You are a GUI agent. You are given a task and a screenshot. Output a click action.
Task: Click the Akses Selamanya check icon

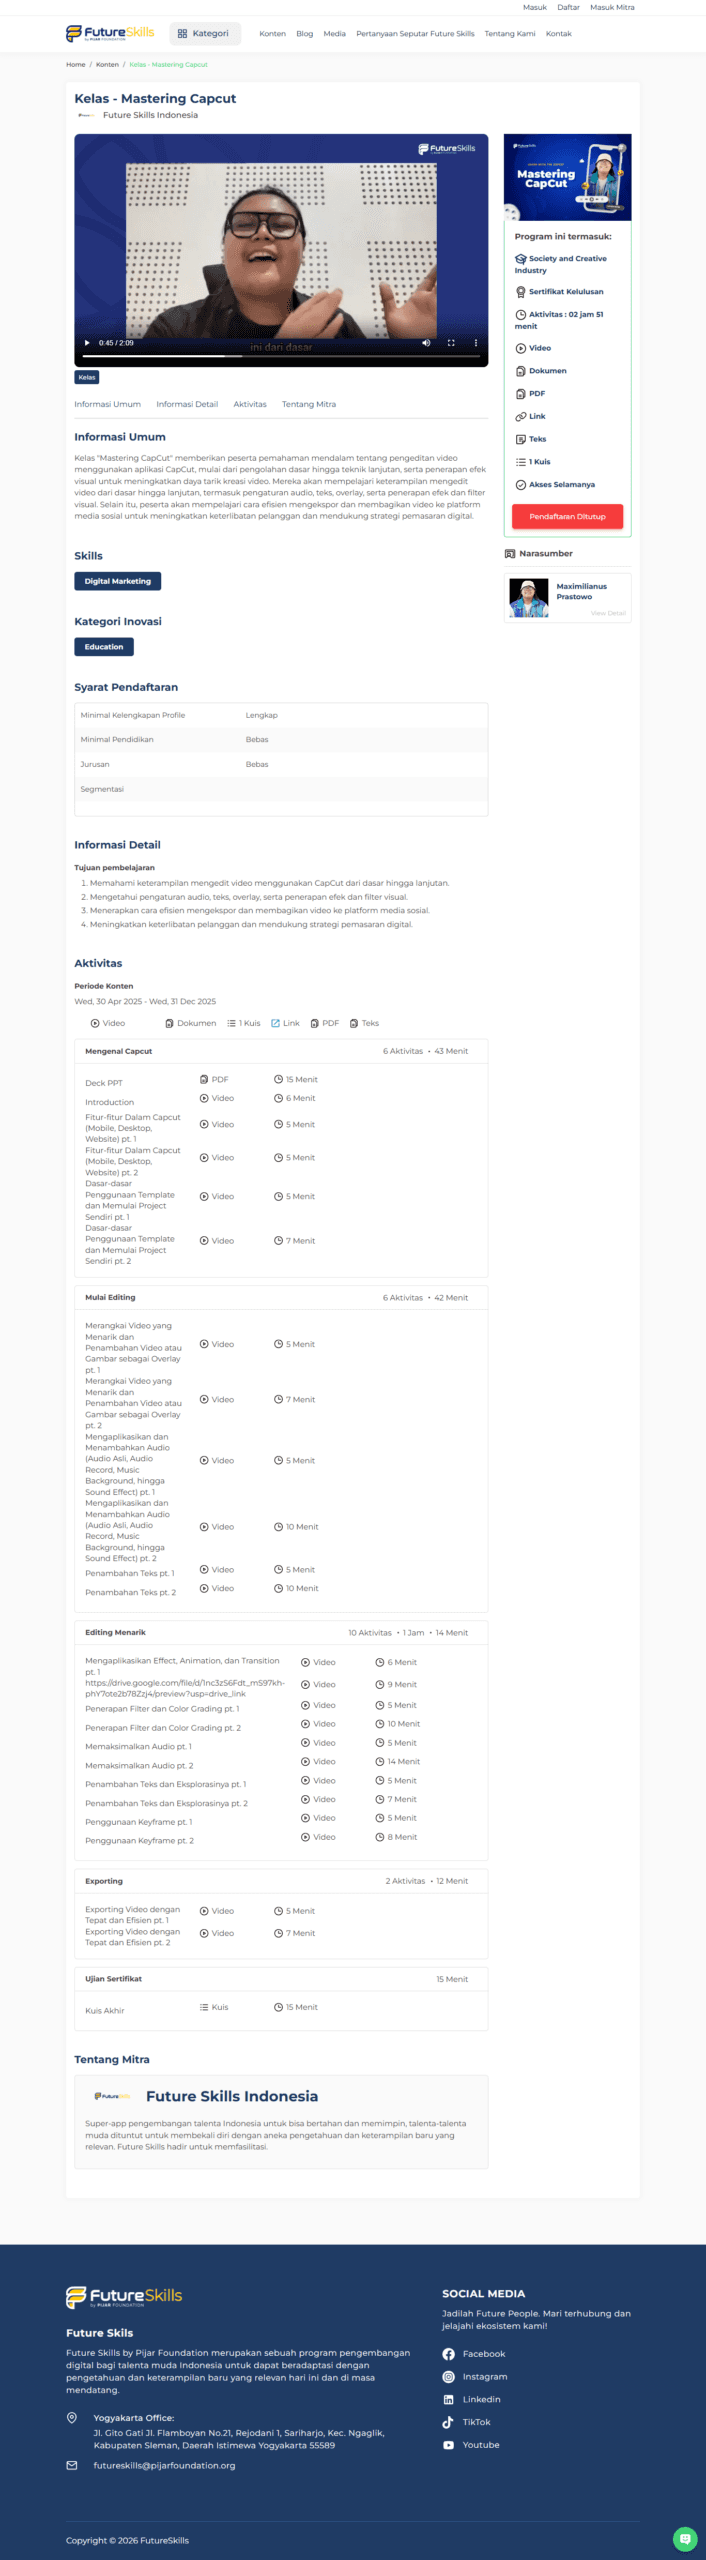pos(521,485)
